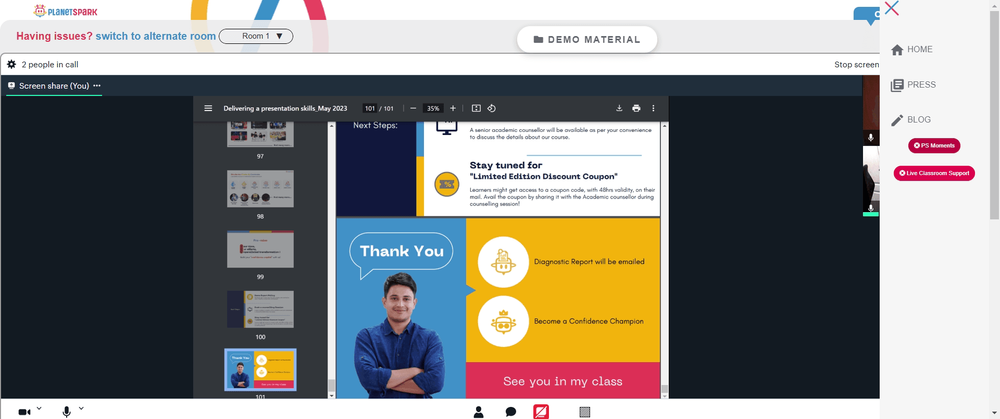The height and width of the screenshot is (419, 1000).
Task: Expand camera options chevron
Action: (x=39, y=408)
